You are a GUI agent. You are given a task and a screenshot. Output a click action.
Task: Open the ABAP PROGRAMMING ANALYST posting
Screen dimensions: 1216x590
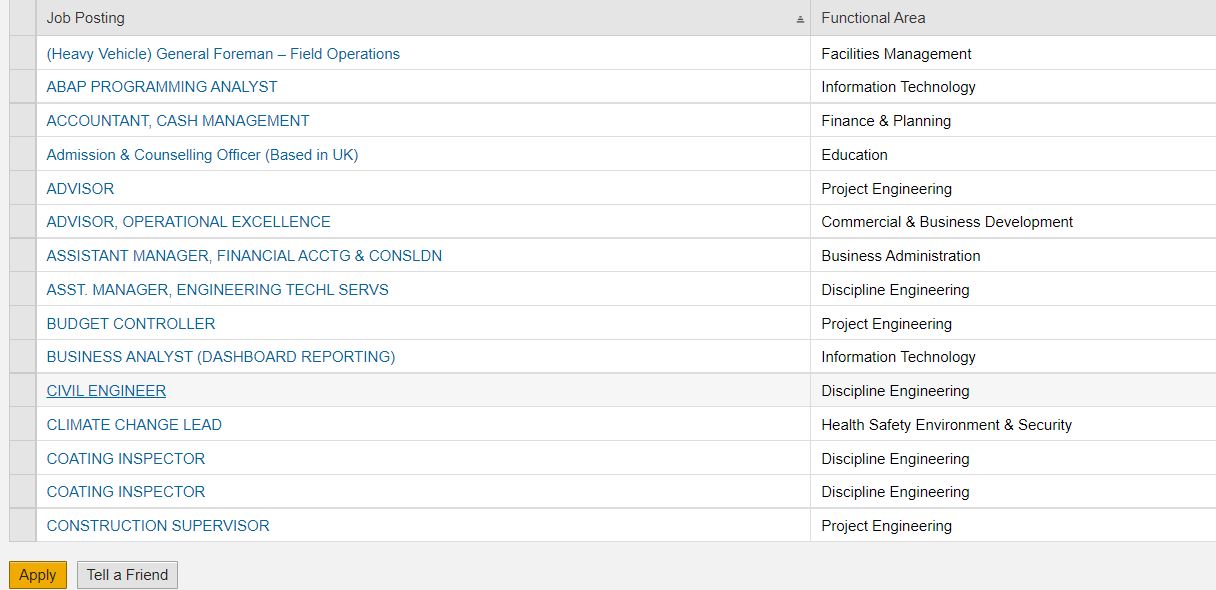[162, 87]
